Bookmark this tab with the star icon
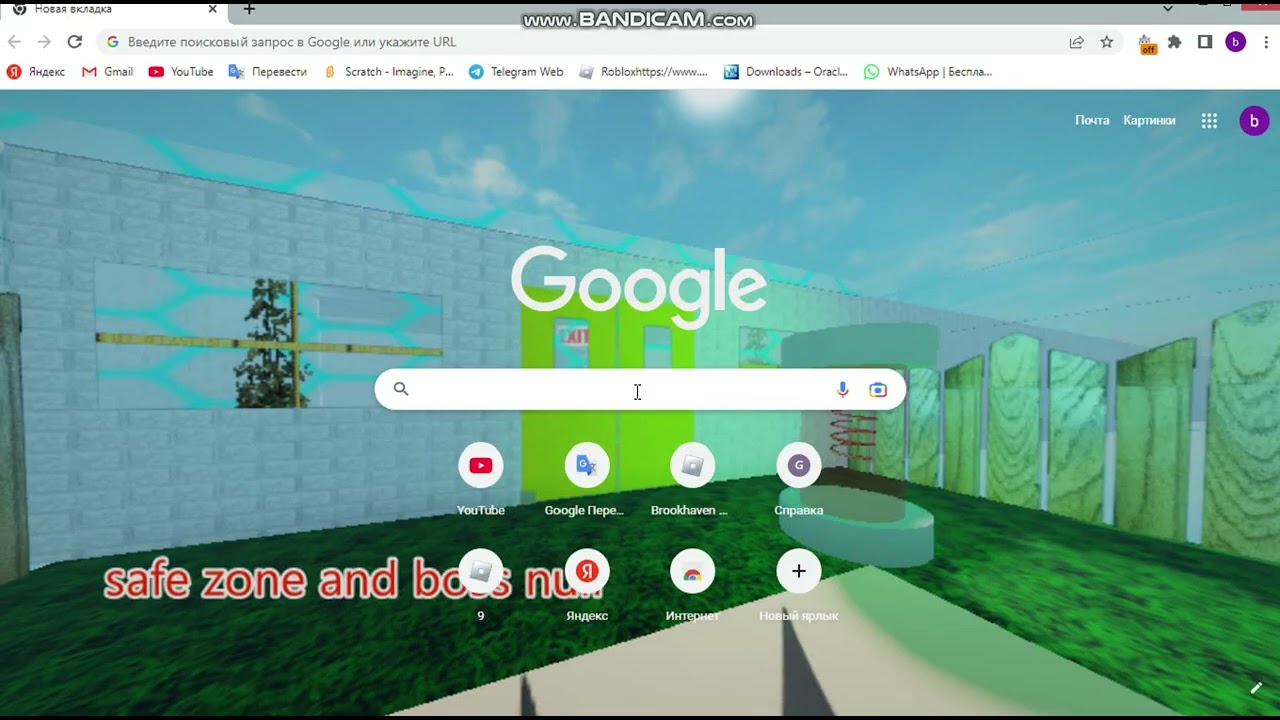1280x720 pixels. (1107, 42)
